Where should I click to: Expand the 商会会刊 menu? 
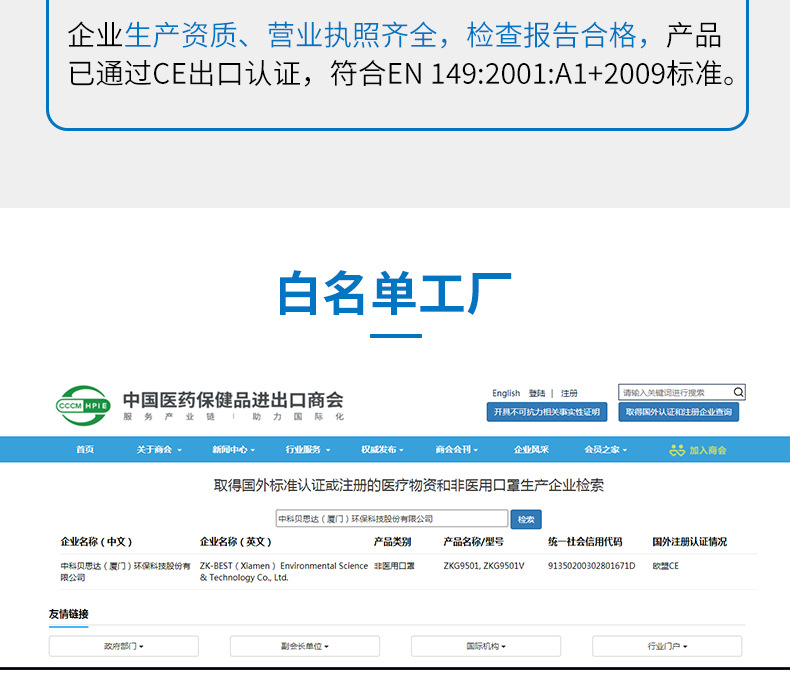[456, 449]
